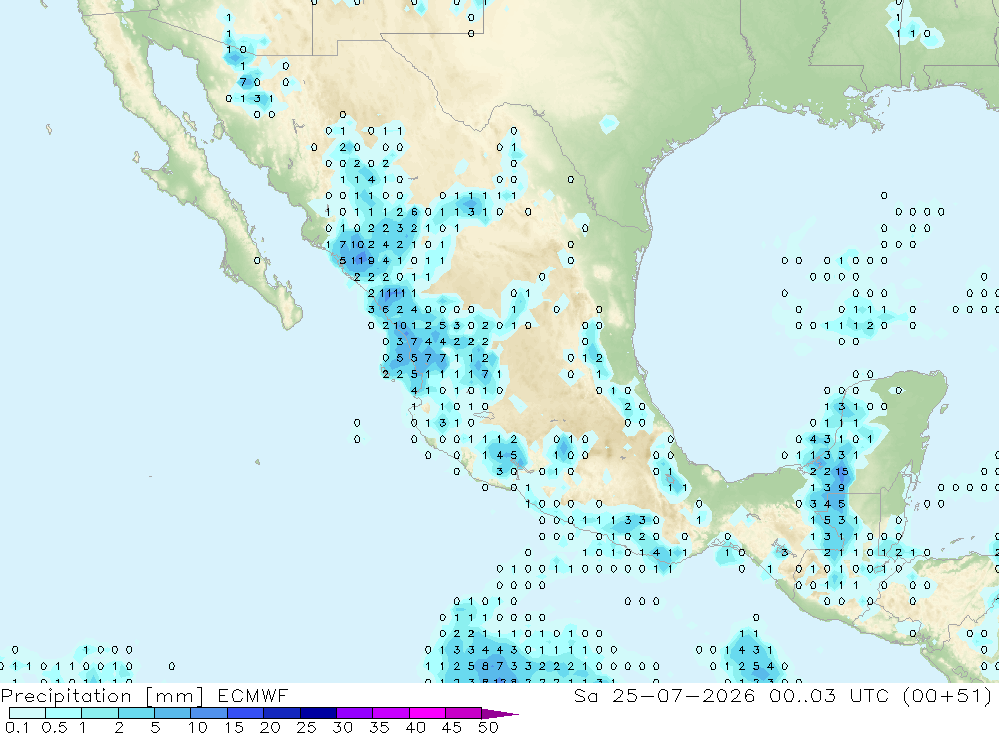This screenshot has width=1000, height=733.
Task: Click the legend swatch between 0.5 and 1
Action: [x=64, y=713]
